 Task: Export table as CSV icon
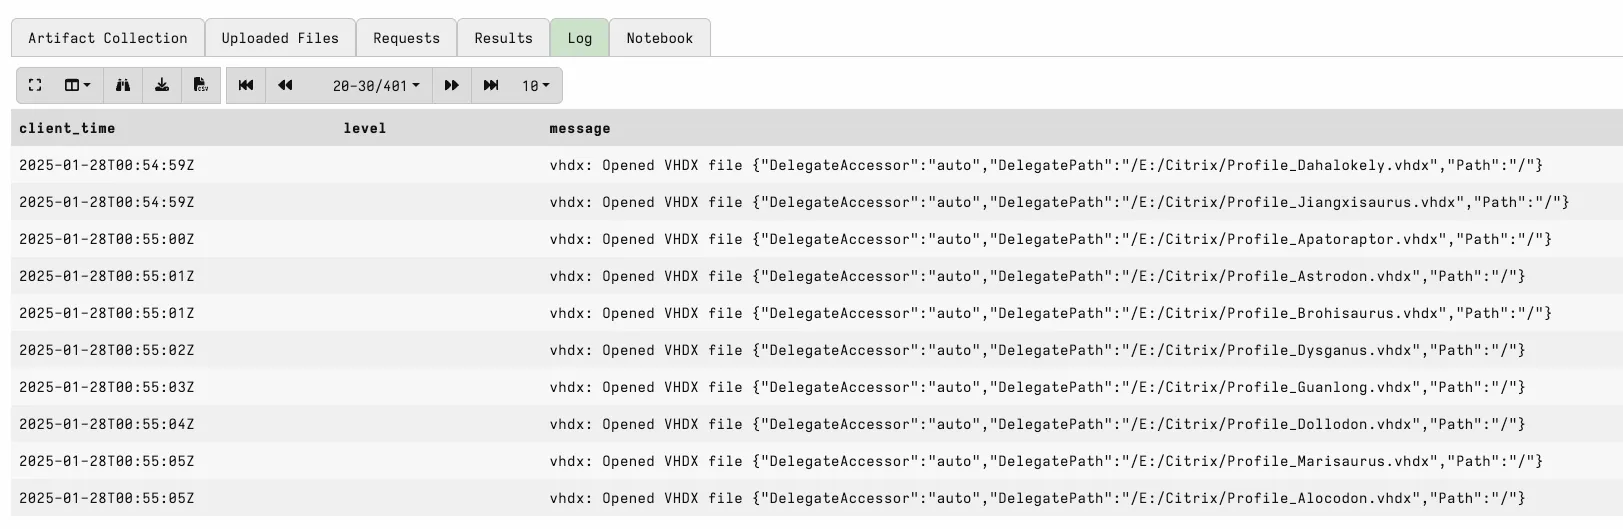(201, 86)
